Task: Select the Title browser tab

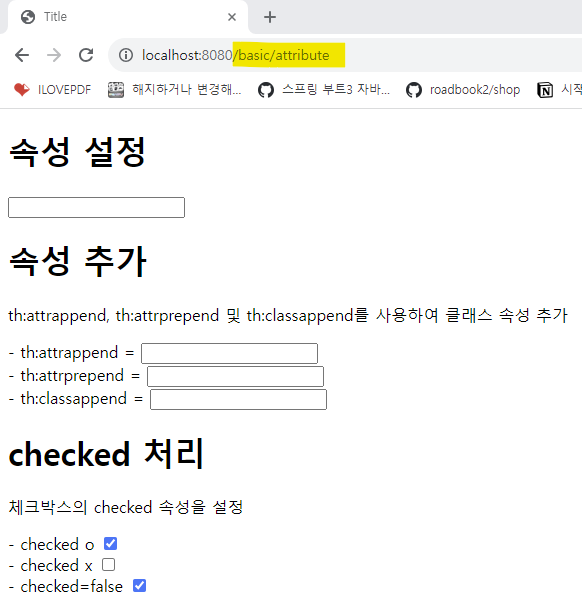Action: tap(128, 17)
